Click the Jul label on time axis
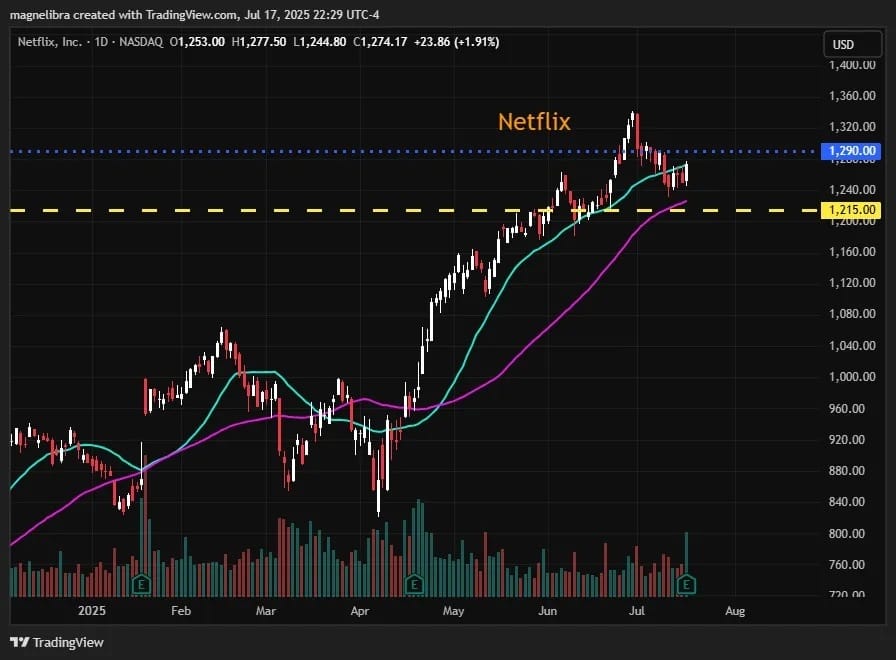The image size is (896, 660). point(637,611)
